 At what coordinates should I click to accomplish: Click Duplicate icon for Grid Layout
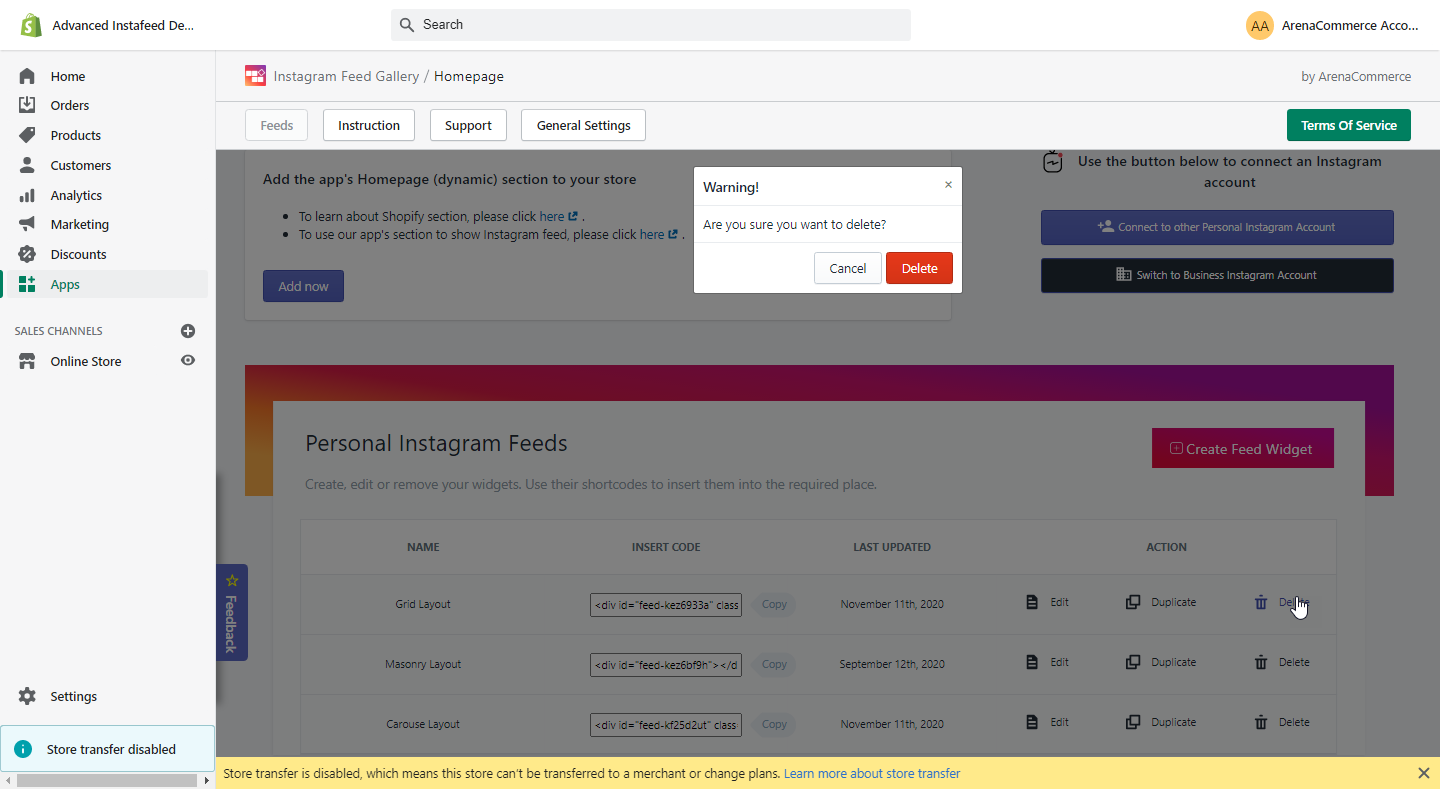click(x=1133, y=602)
